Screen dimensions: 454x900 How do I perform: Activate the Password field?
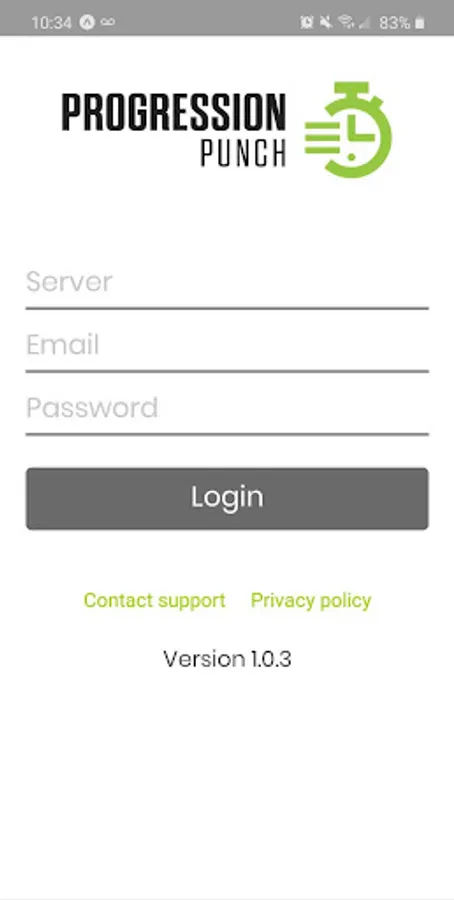click(x=227, y=409)
